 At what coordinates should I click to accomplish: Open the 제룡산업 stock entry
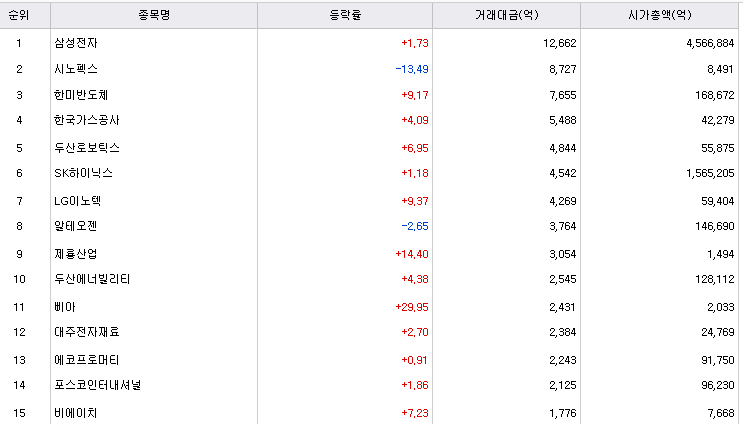[x=76, y=254]
